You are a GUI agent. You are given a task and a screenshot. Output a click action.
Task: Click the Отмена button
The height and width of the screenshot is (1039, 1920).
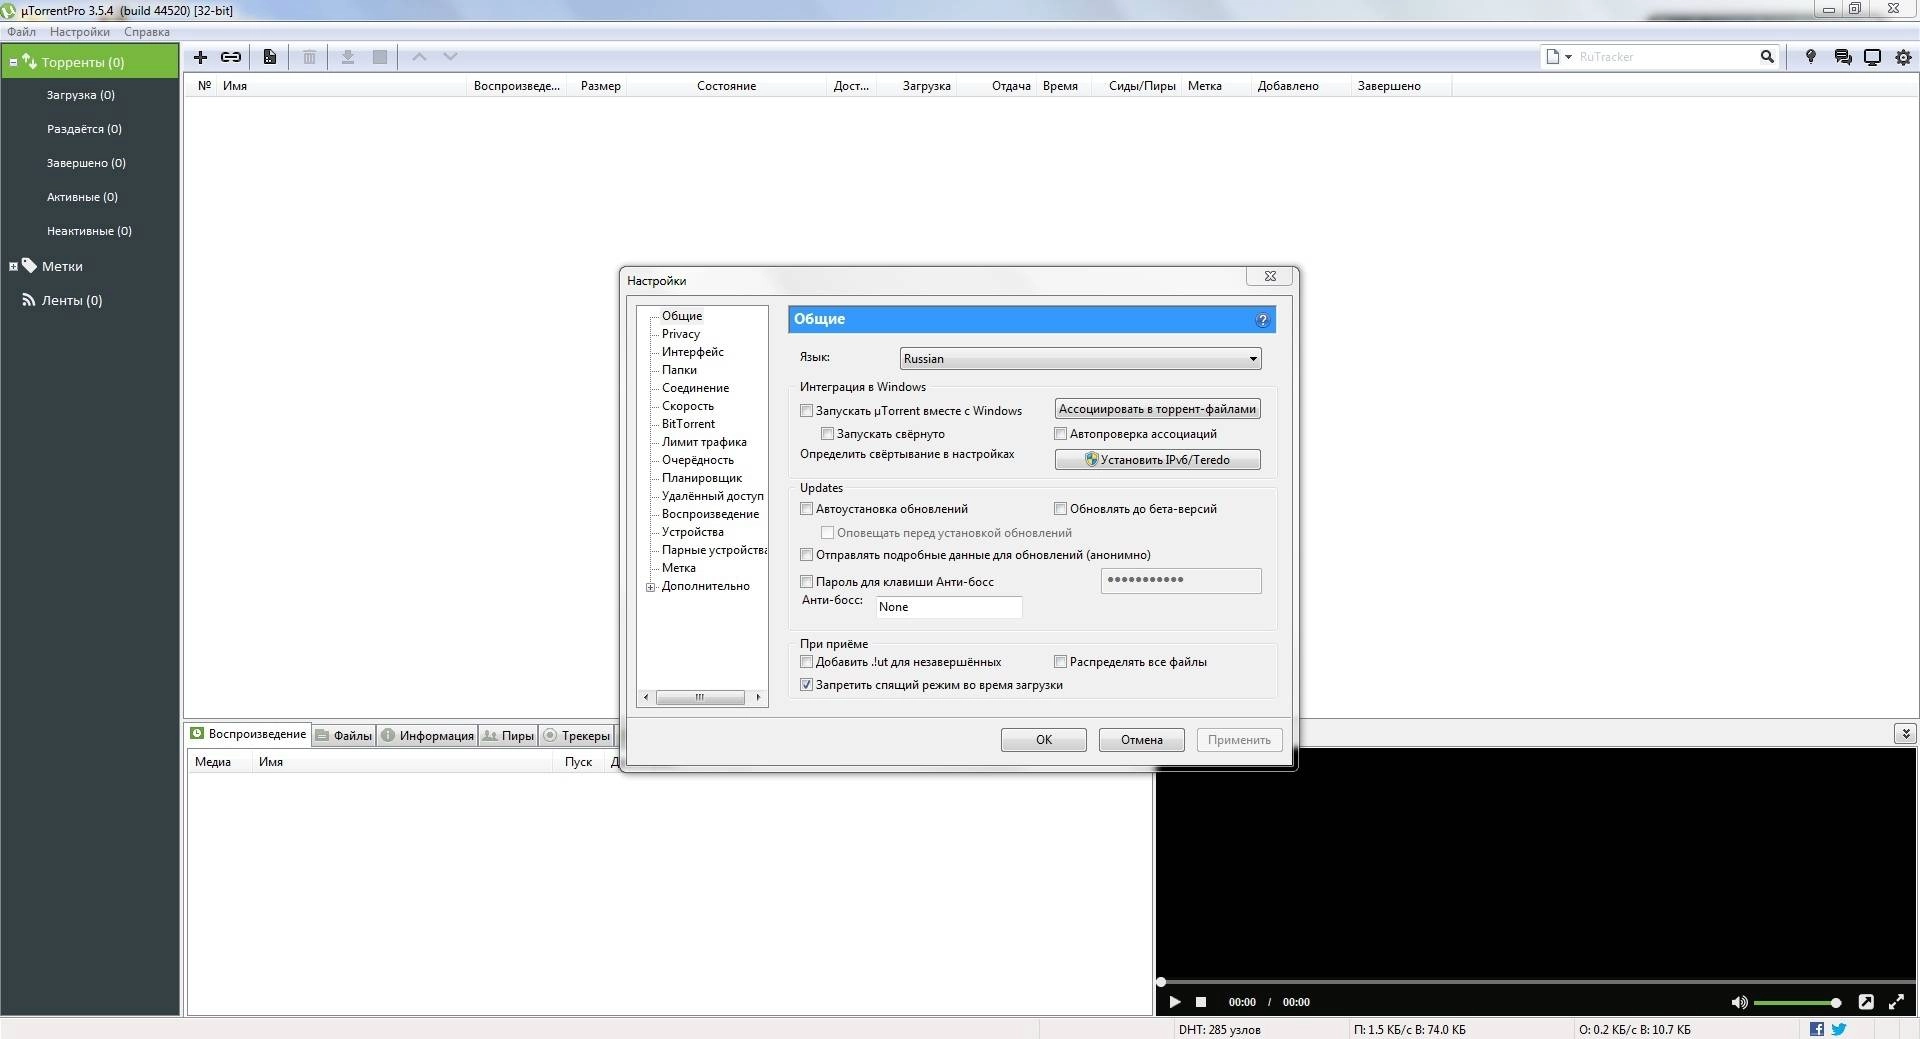1141,740
